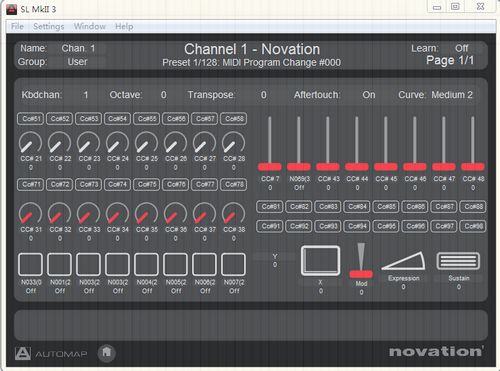Screen dimensions: 500x371
Task: Click the CC# 43 fader handle
Action: pyautogui.click(x=328, y=167)
